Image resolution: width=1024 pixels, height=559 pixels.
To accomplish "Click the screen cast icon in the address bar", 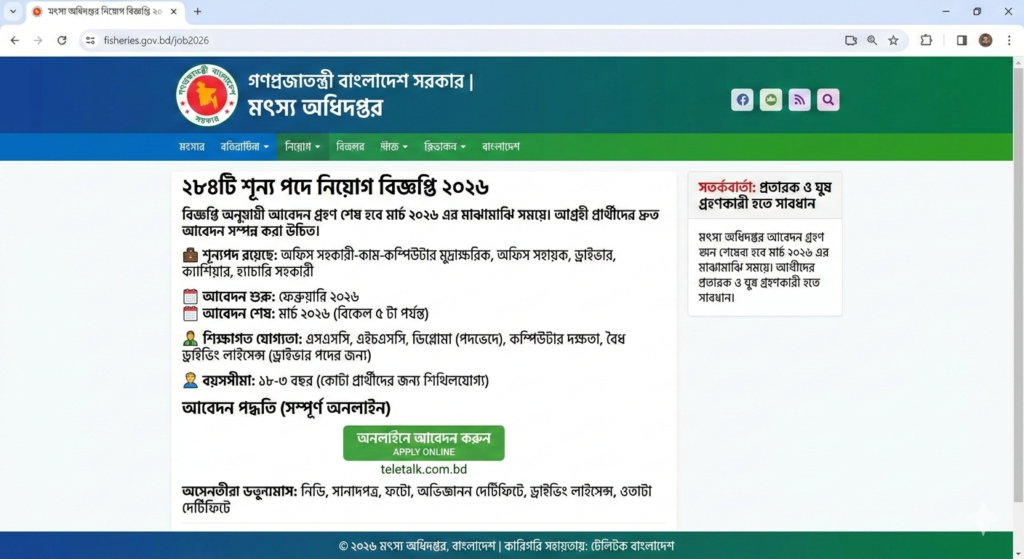I will tap(850, 40).
